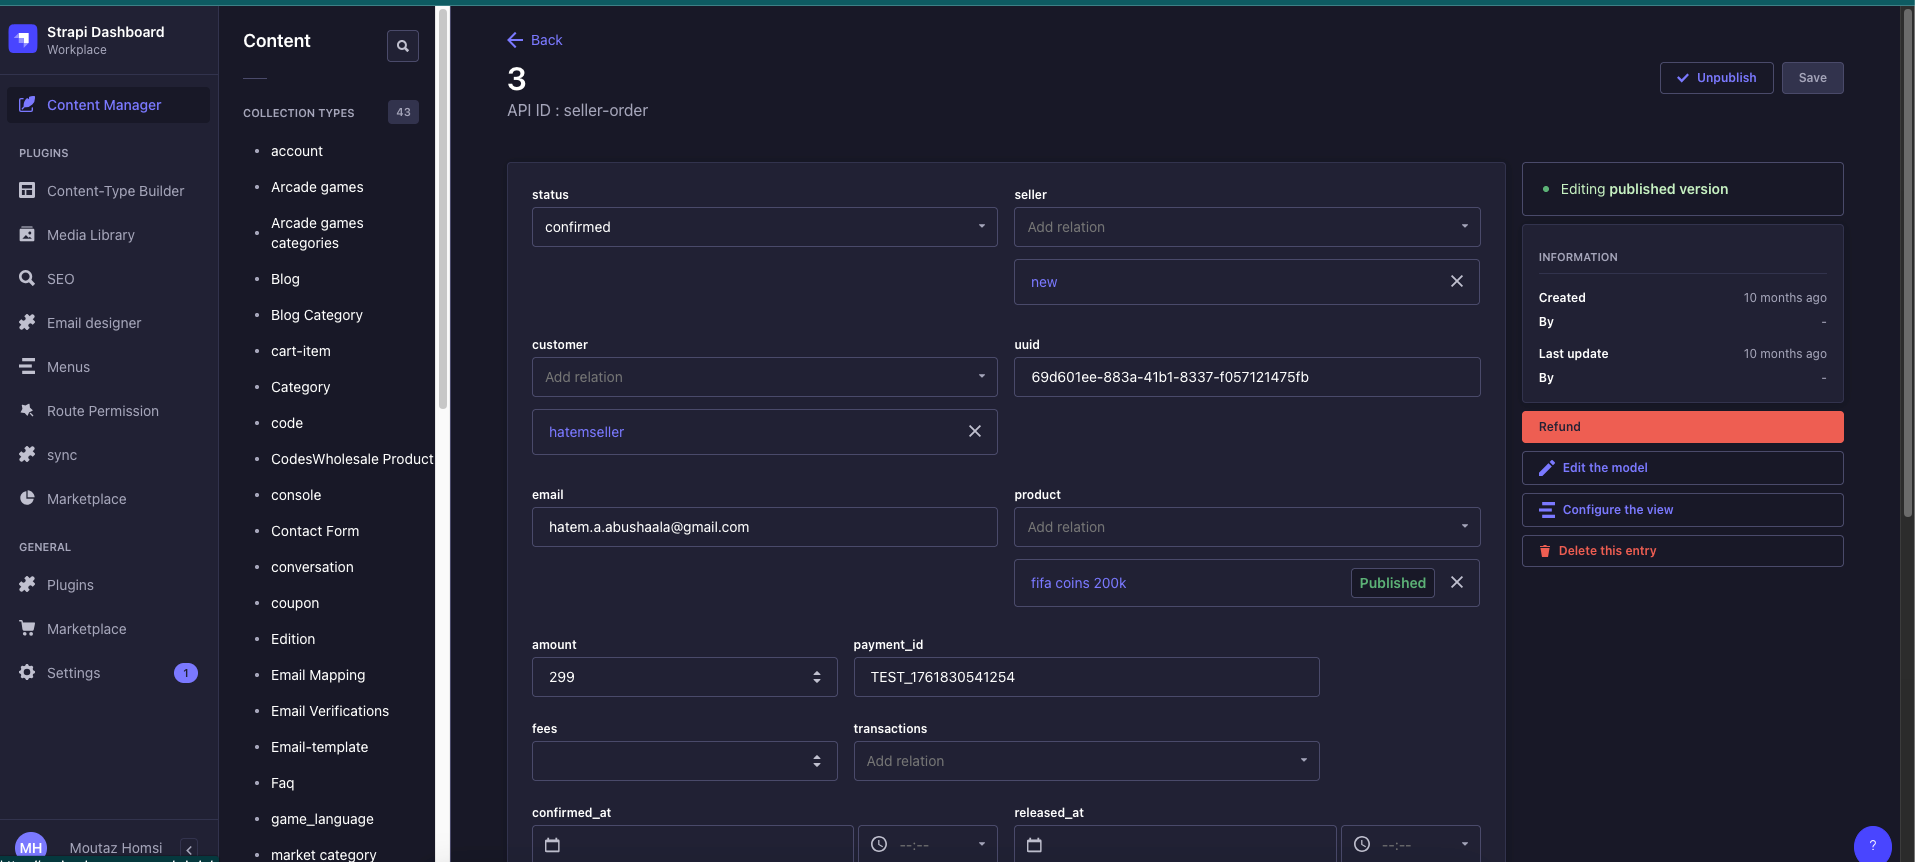Viewport: 1915px width, 862px height.
Task: Click the released_at clock icon
Action: tap(1362, 844)
